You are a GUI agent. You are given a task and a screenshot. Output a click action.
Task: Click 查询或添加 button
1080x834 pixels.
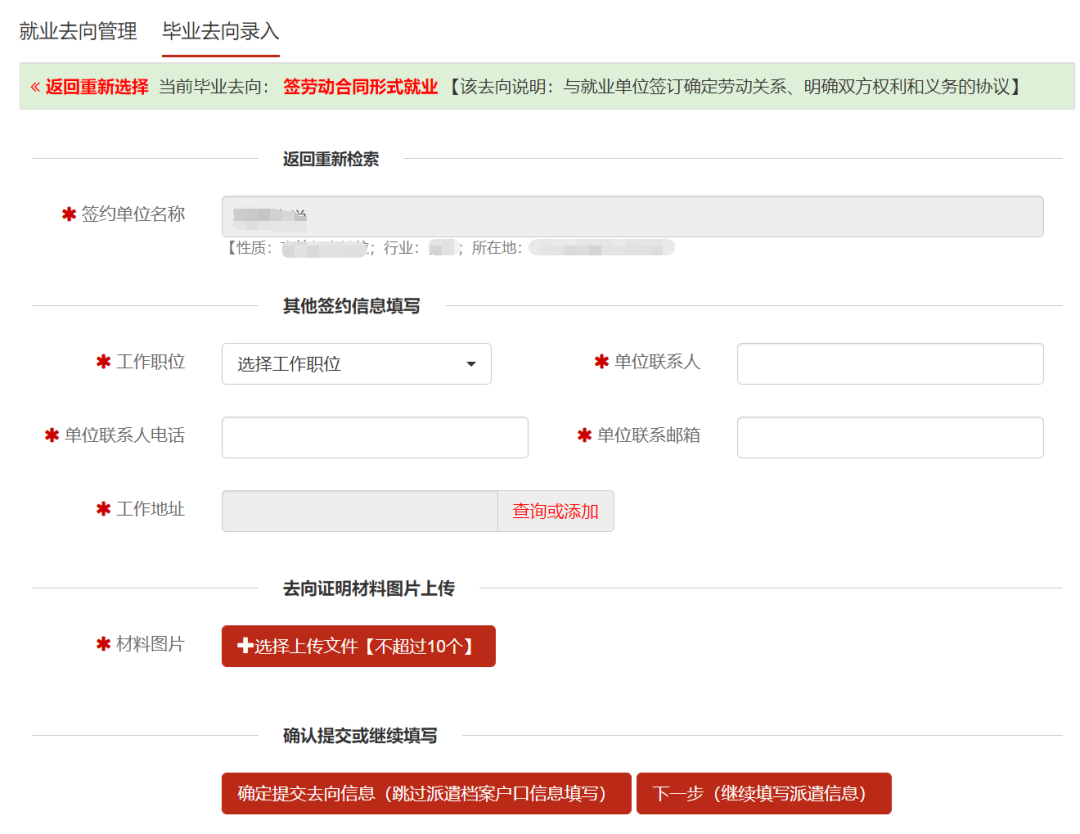[555, 511]
